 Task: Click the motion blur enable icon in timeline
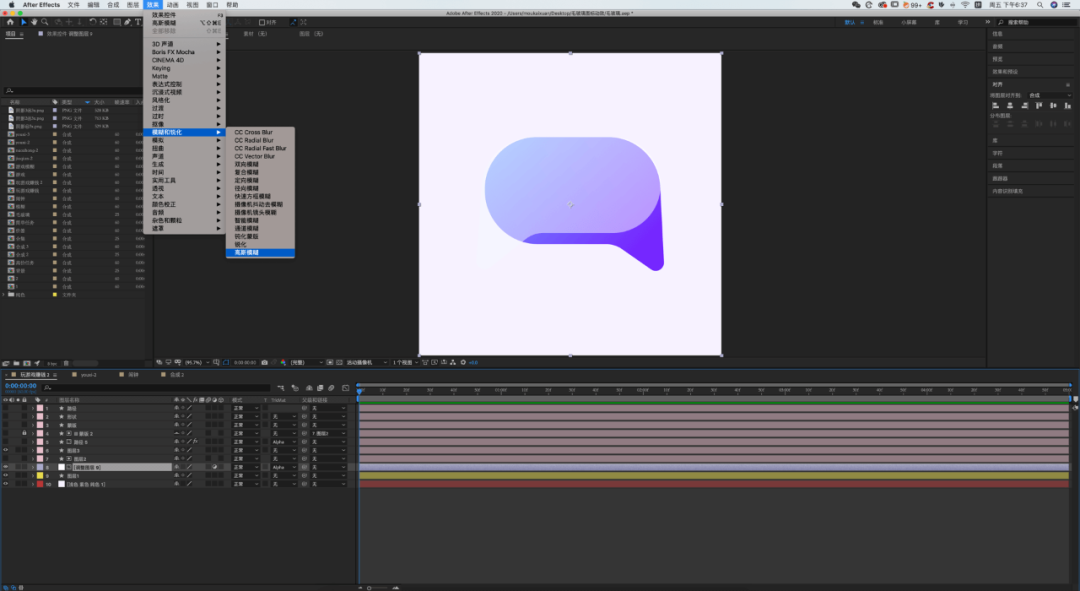tap(331, 388)
